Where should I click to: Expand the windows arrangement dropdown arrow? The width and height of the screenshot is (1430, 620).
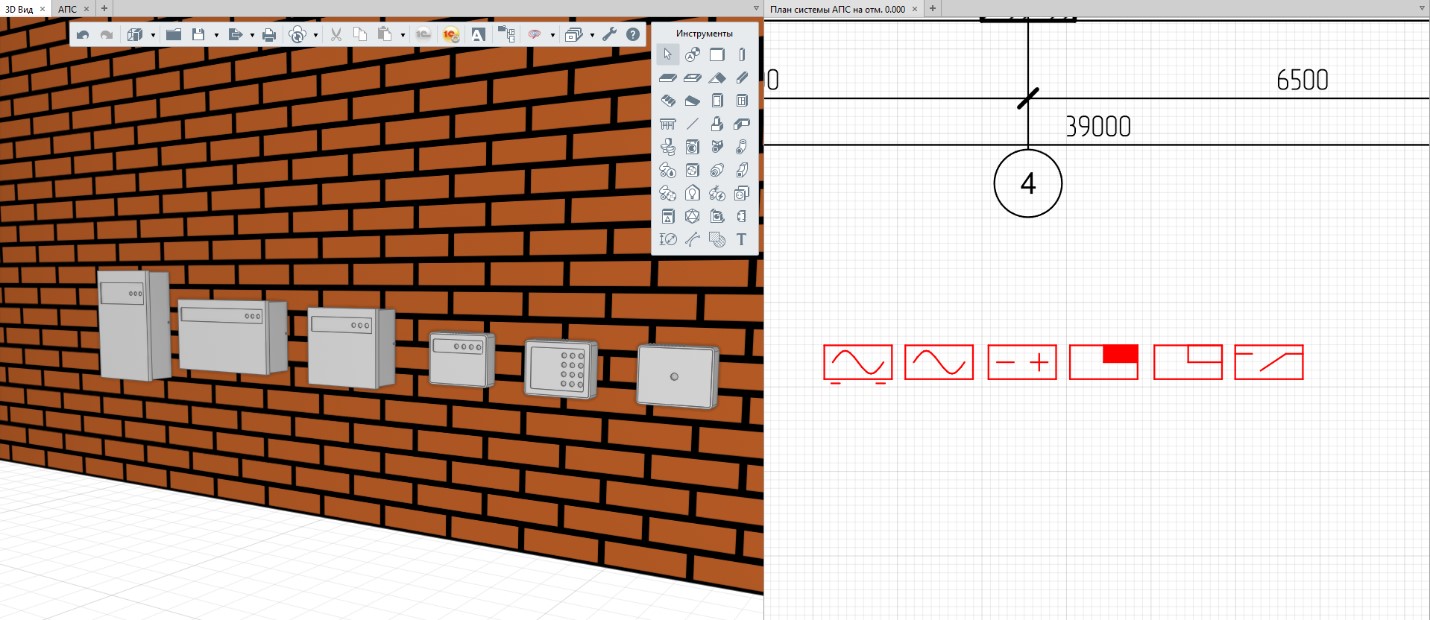click(591, 35)
